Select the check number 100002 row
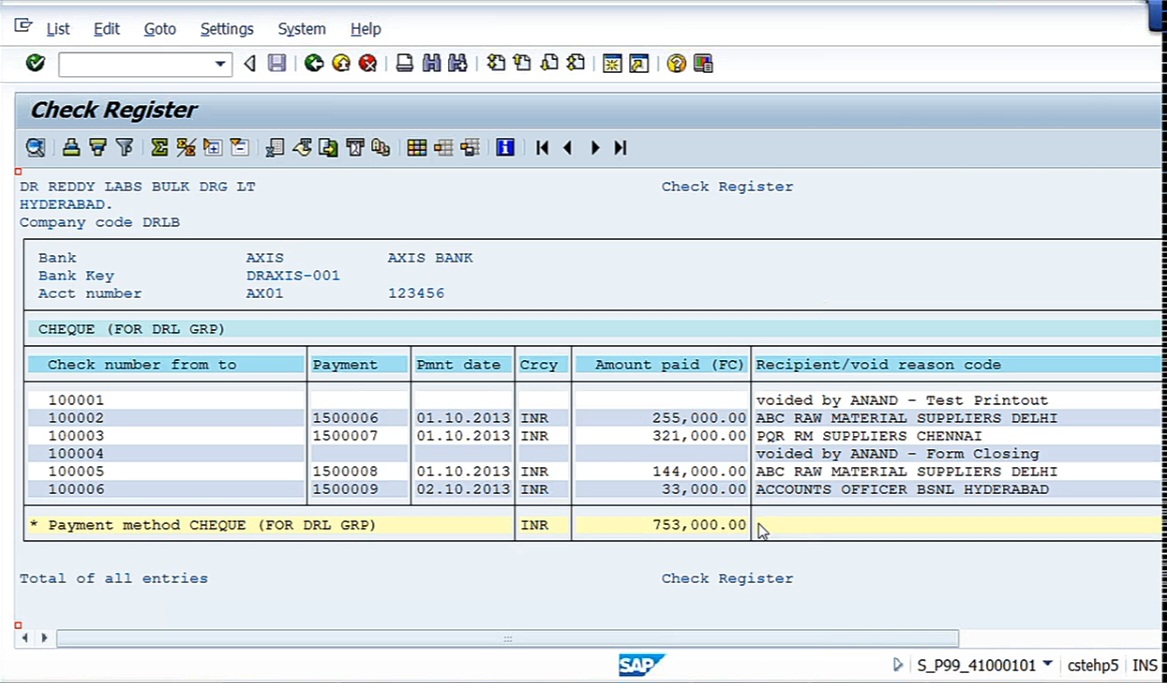 pos(76,418)
